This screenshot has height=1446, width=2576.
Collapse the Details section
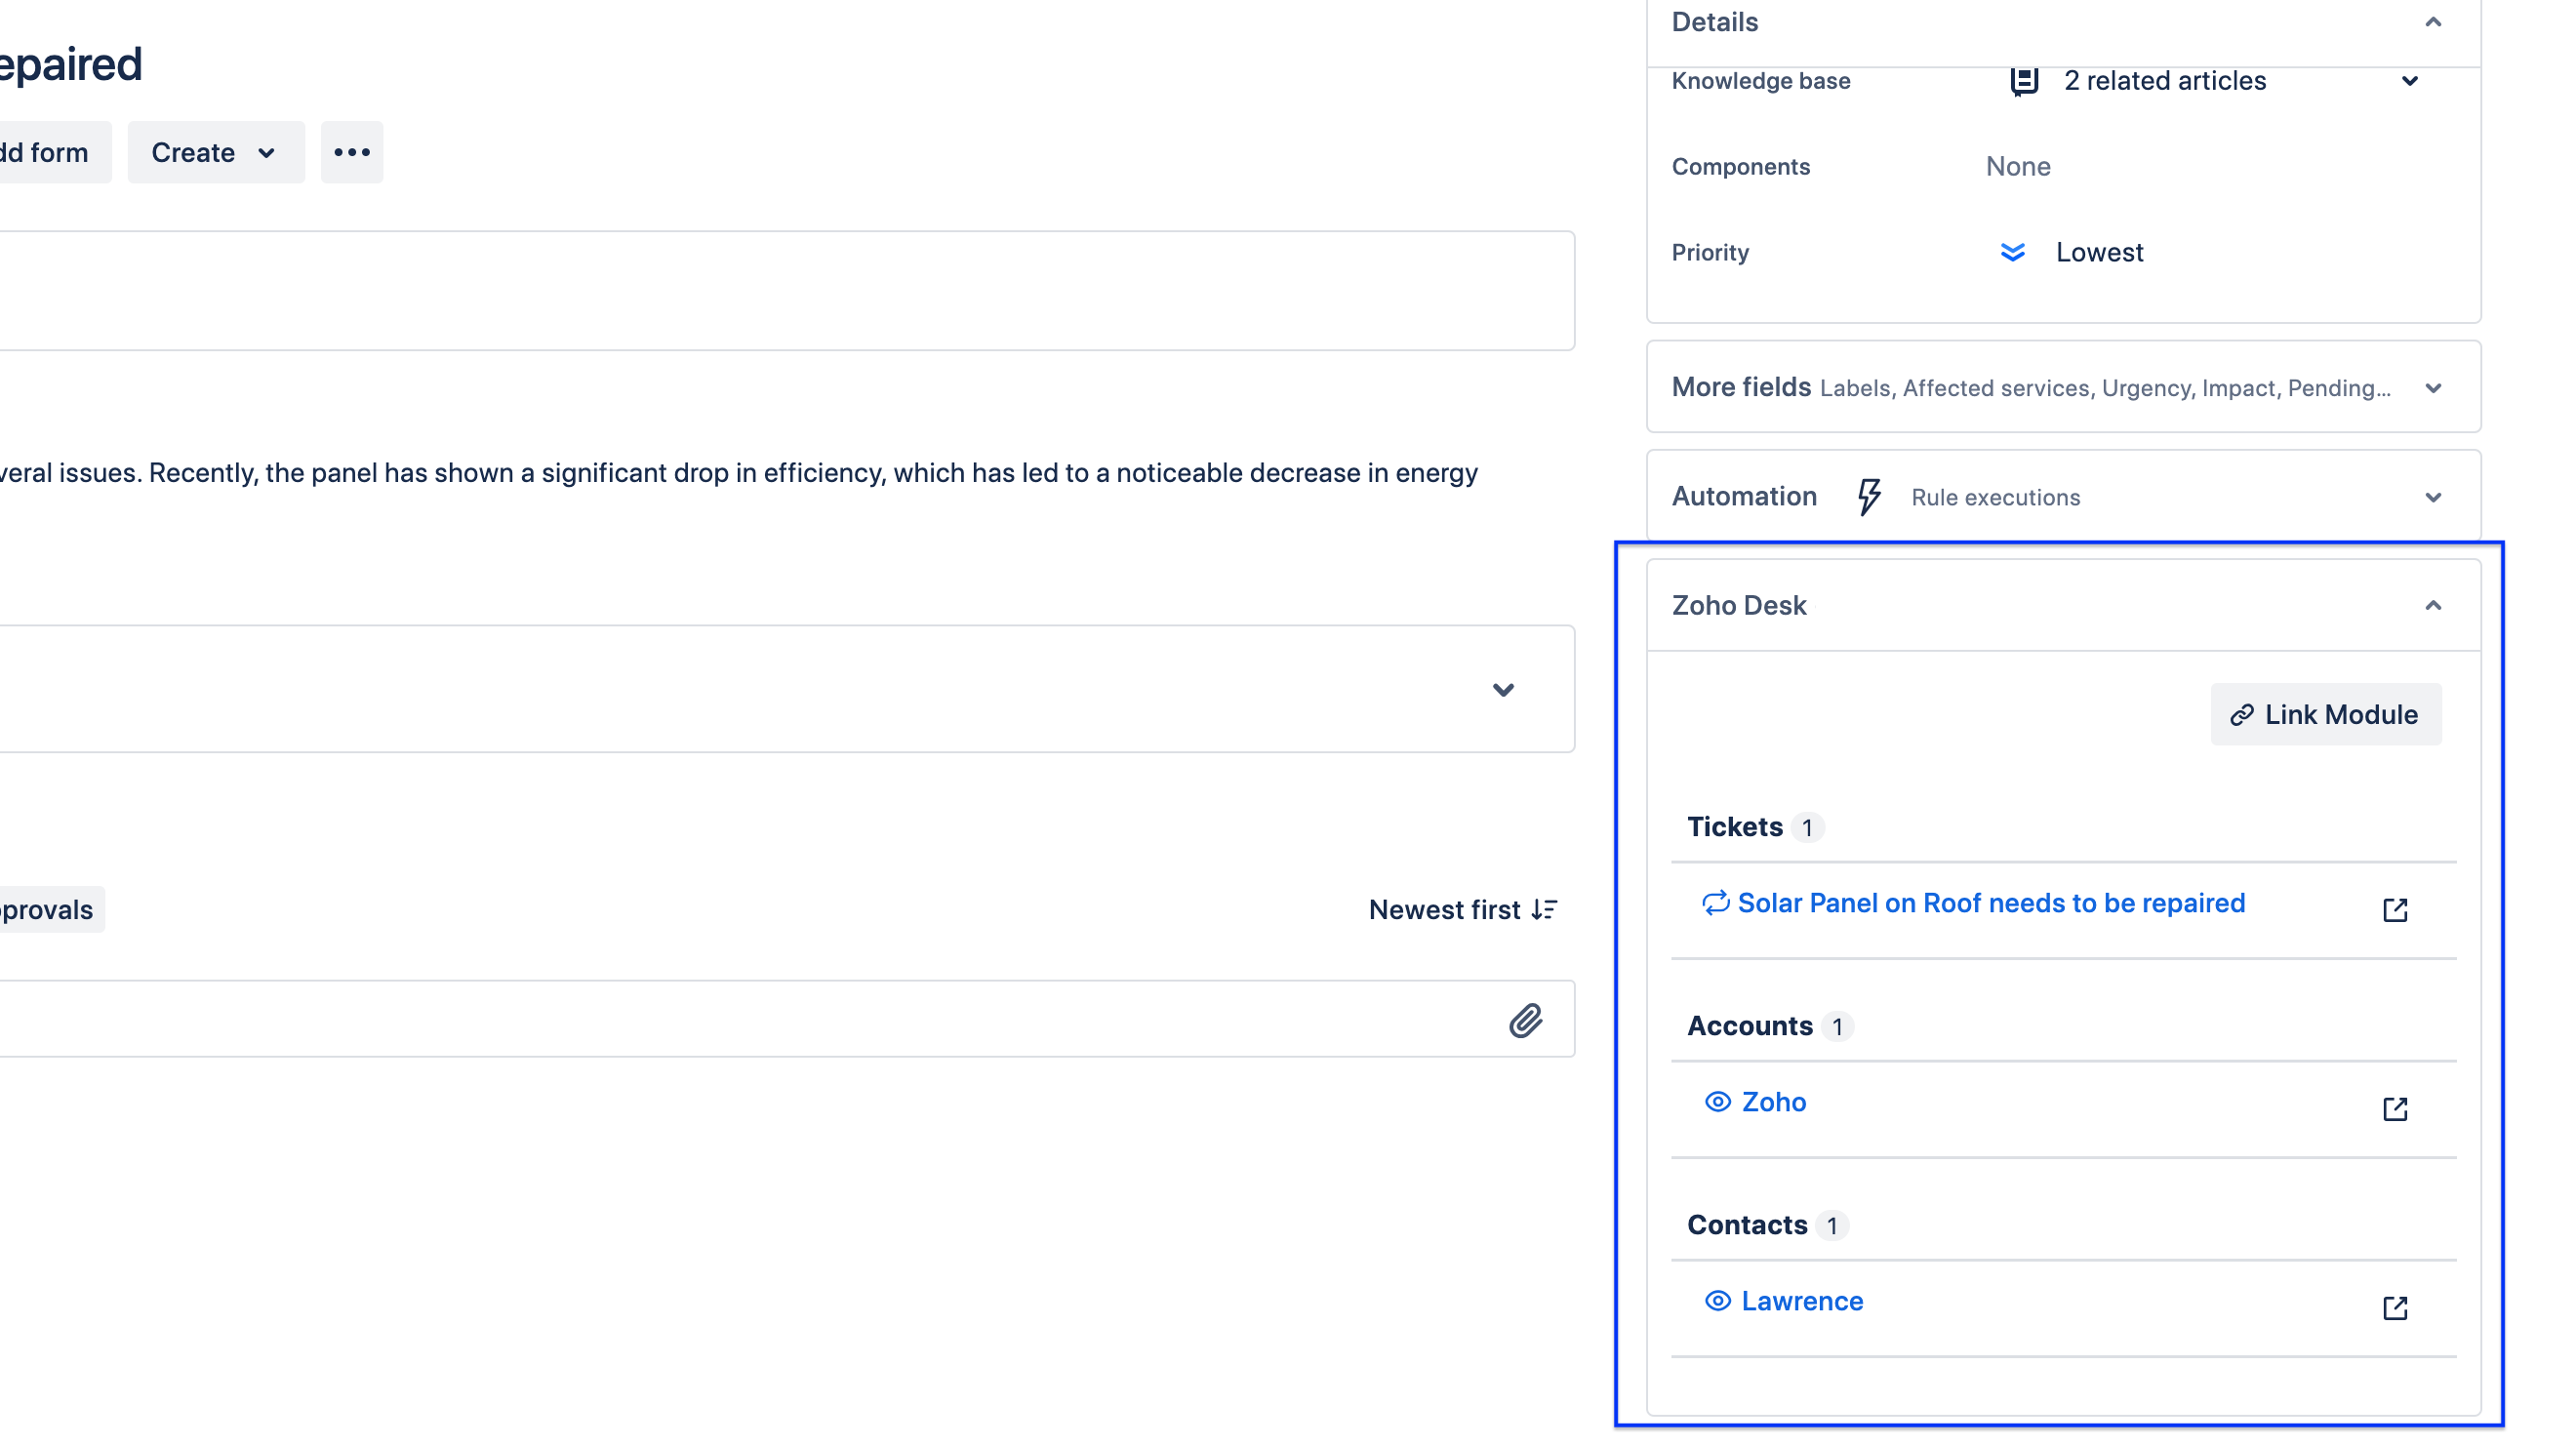[2433, 22]
